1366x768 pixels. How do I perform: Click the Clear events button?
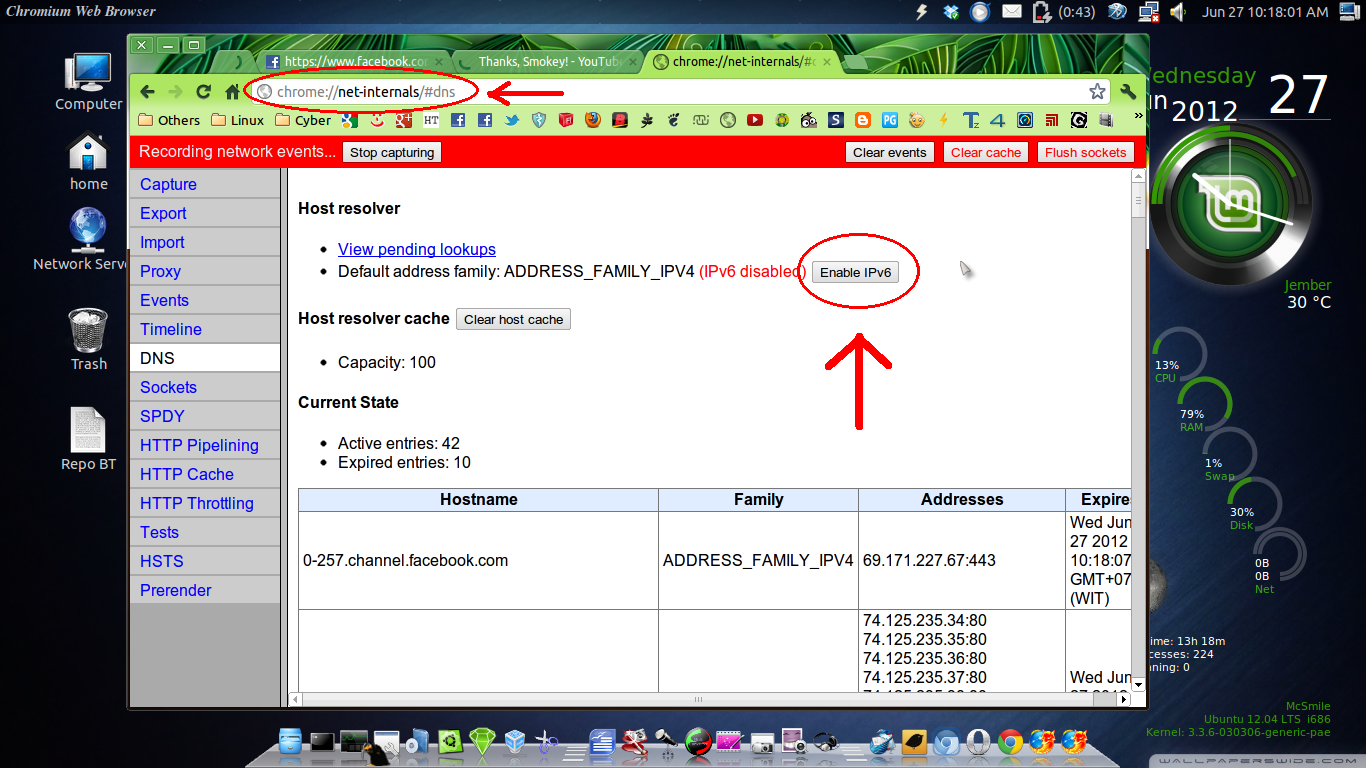click(x=890, y=152)
